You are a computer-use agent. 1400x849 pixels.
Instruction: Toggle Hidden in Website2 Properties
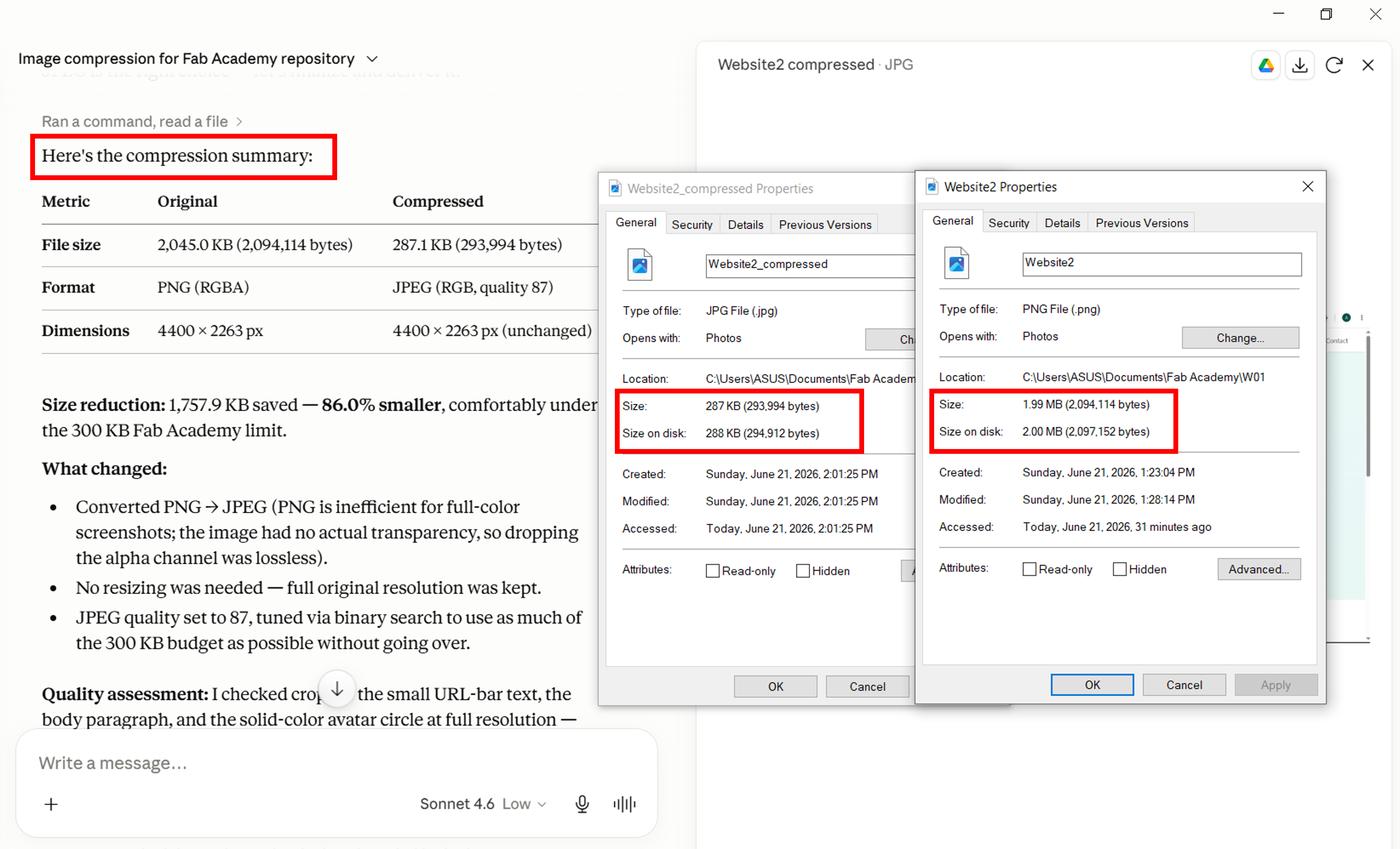coord(1120,569)
